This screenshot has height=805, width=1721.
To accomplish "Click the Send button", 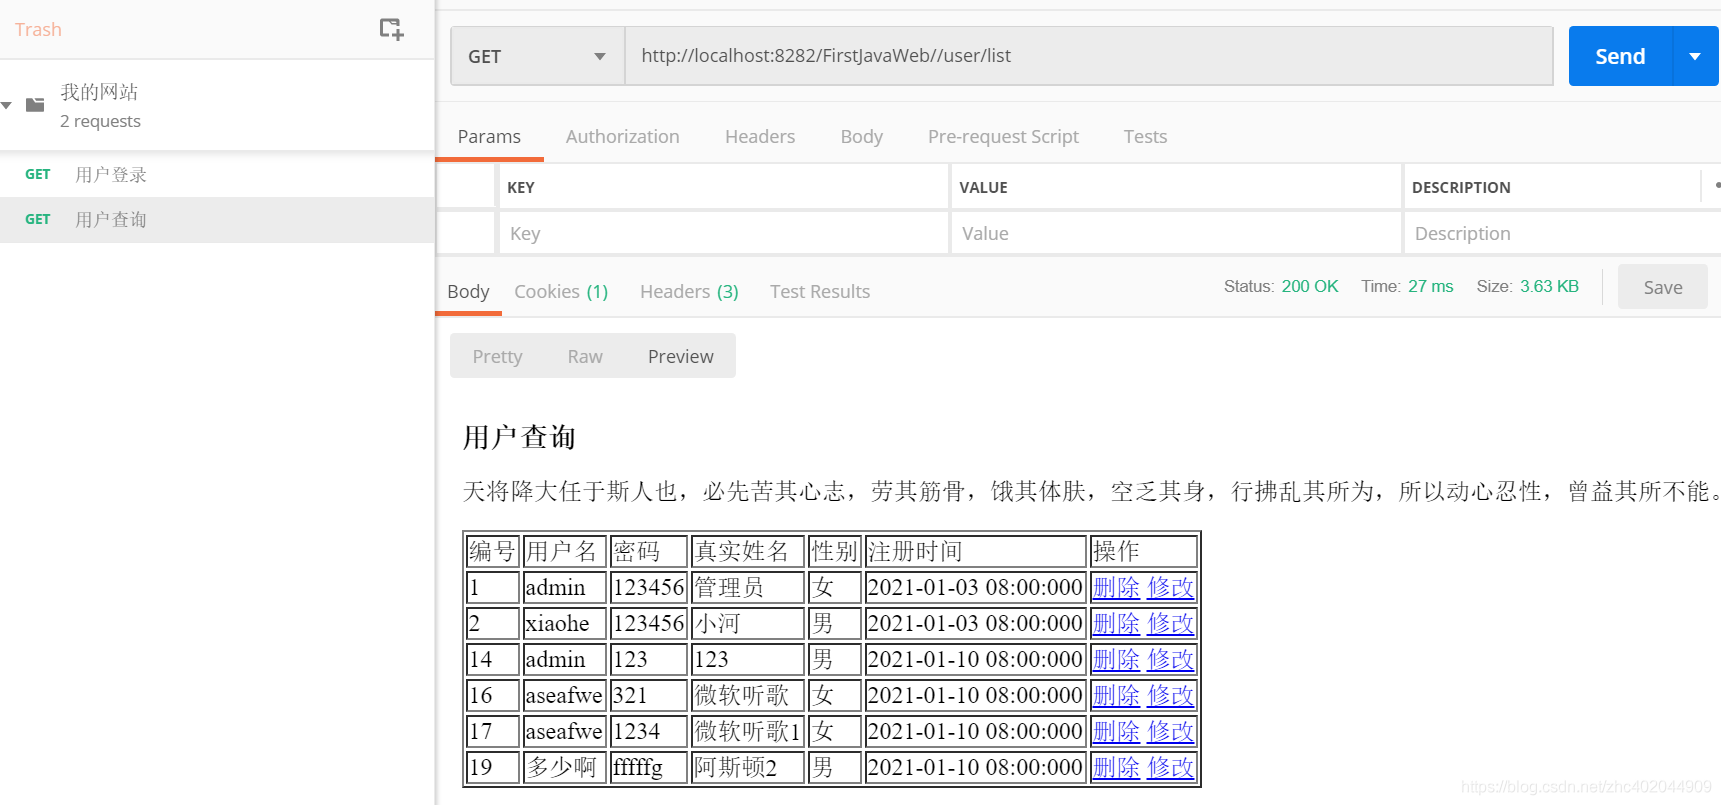I will (x=1619, y=57).
